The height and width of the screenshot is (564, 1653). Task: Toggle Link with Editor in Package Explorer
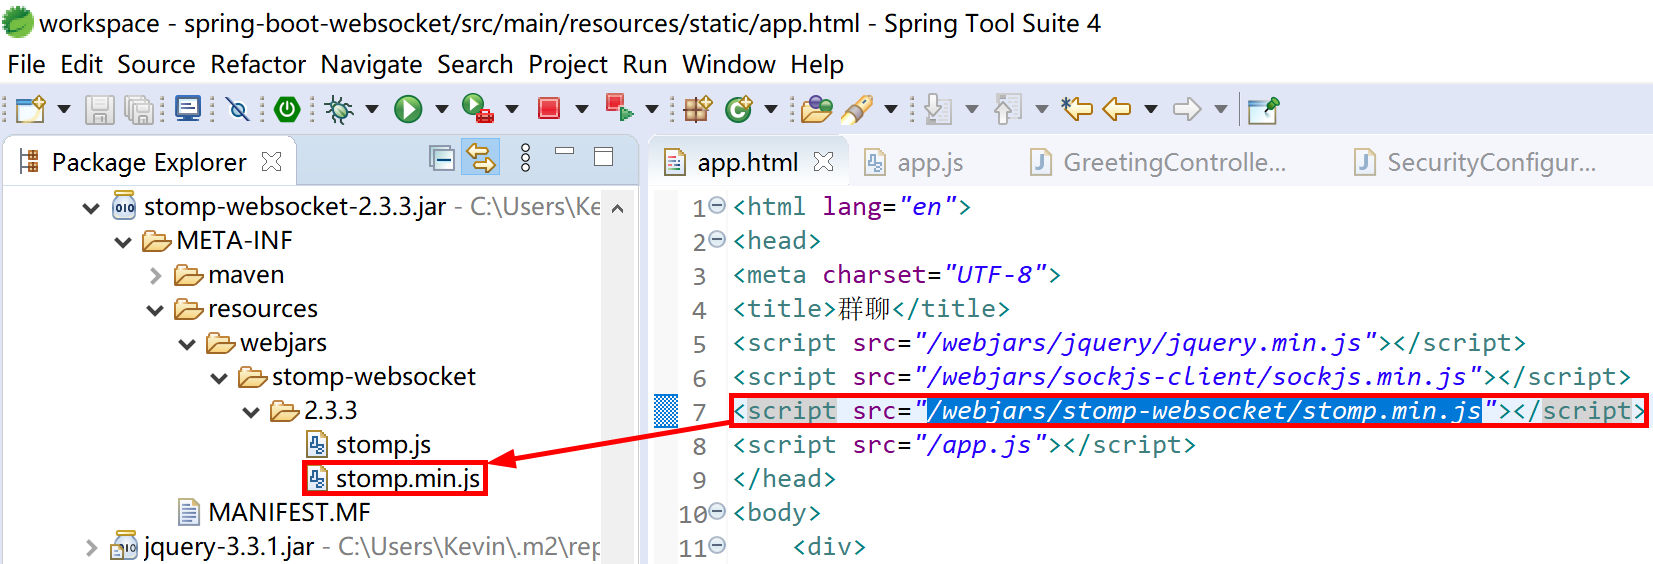[x=481, y=158]
